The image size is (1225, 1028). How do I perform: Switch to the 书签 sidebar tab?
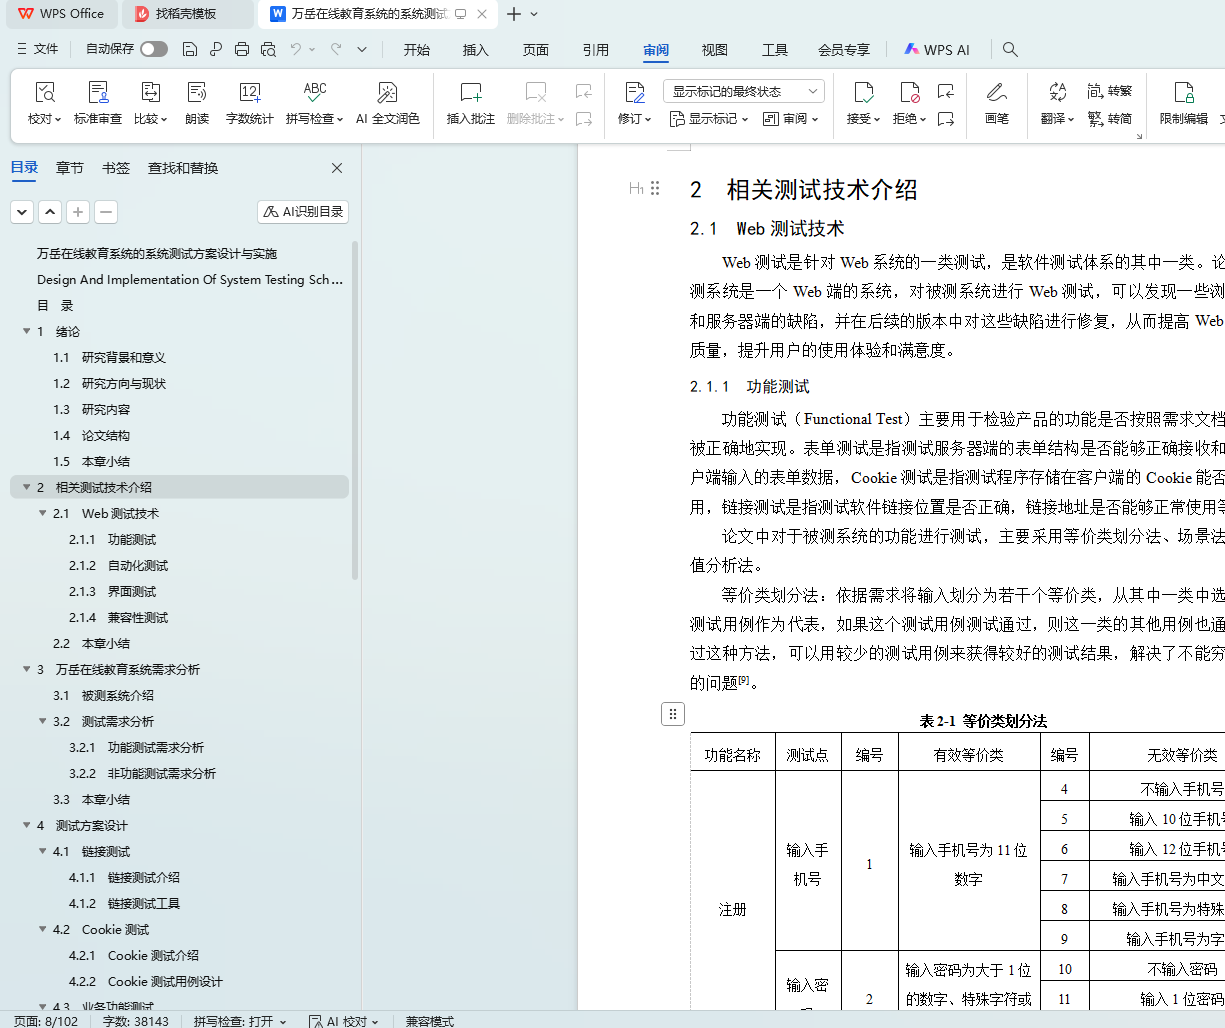pyautogui.click(x=116, y=168)
